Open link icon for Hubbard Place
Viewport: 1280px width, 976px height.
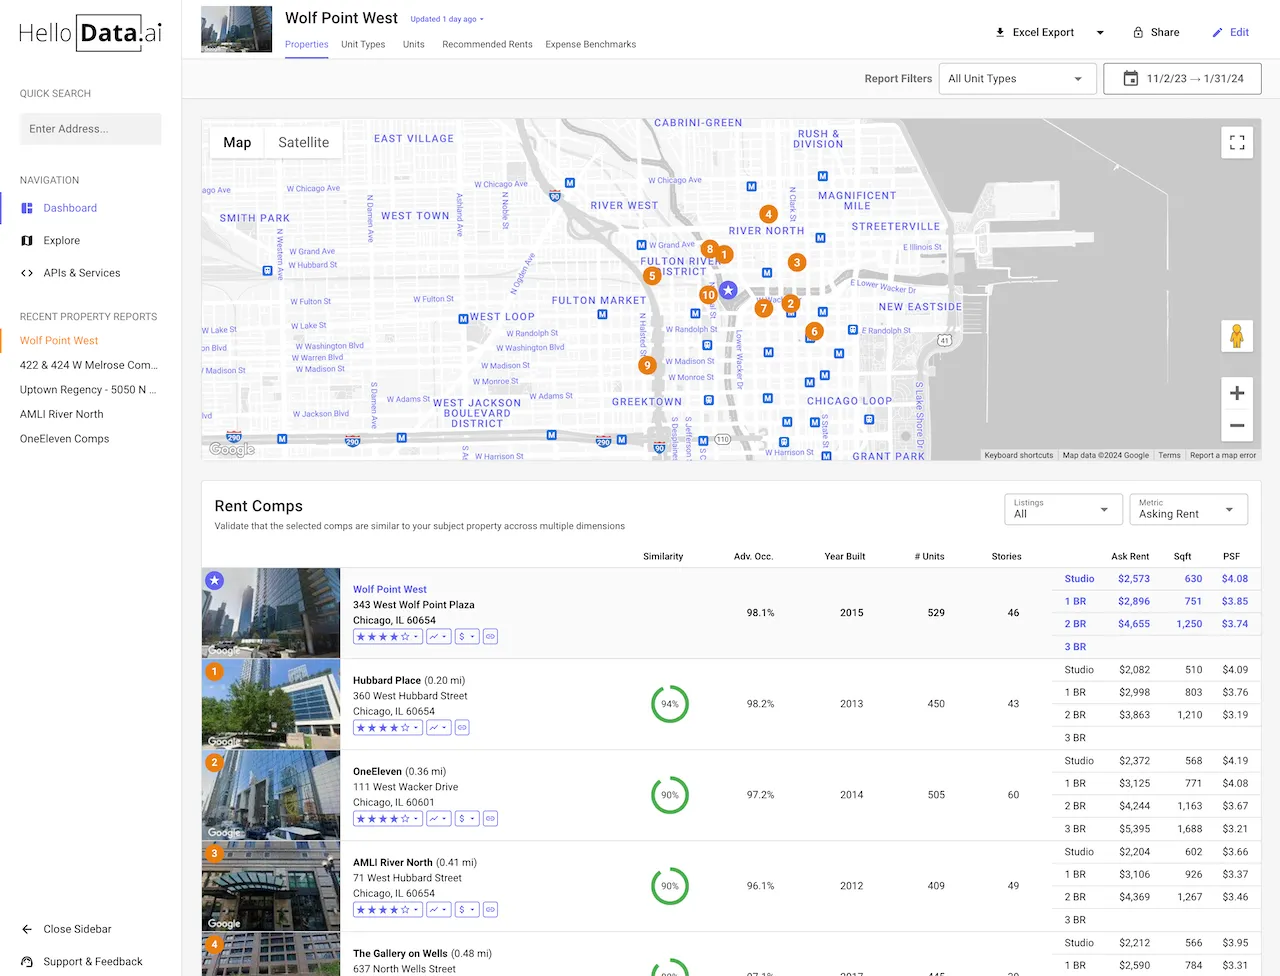[x=462, y=728]
